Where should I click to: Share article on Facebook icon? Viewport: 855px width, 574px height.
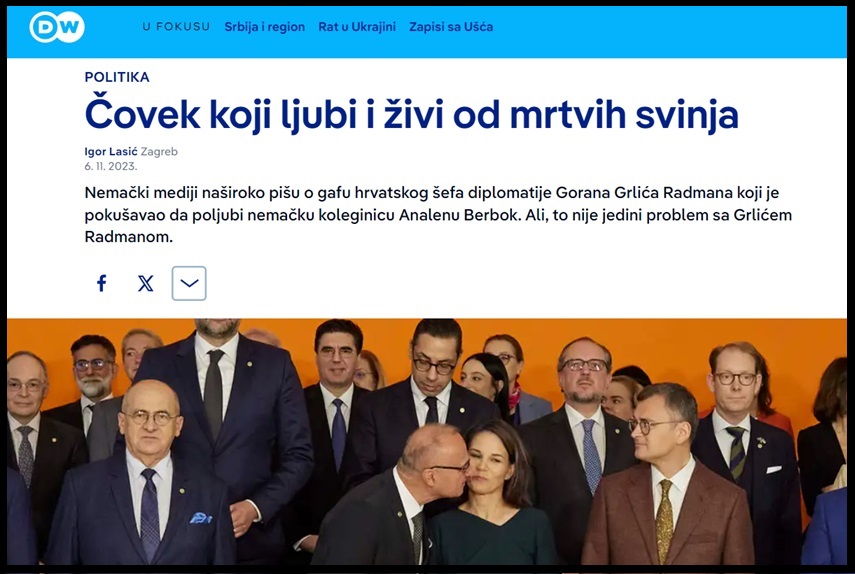(101, 283)
